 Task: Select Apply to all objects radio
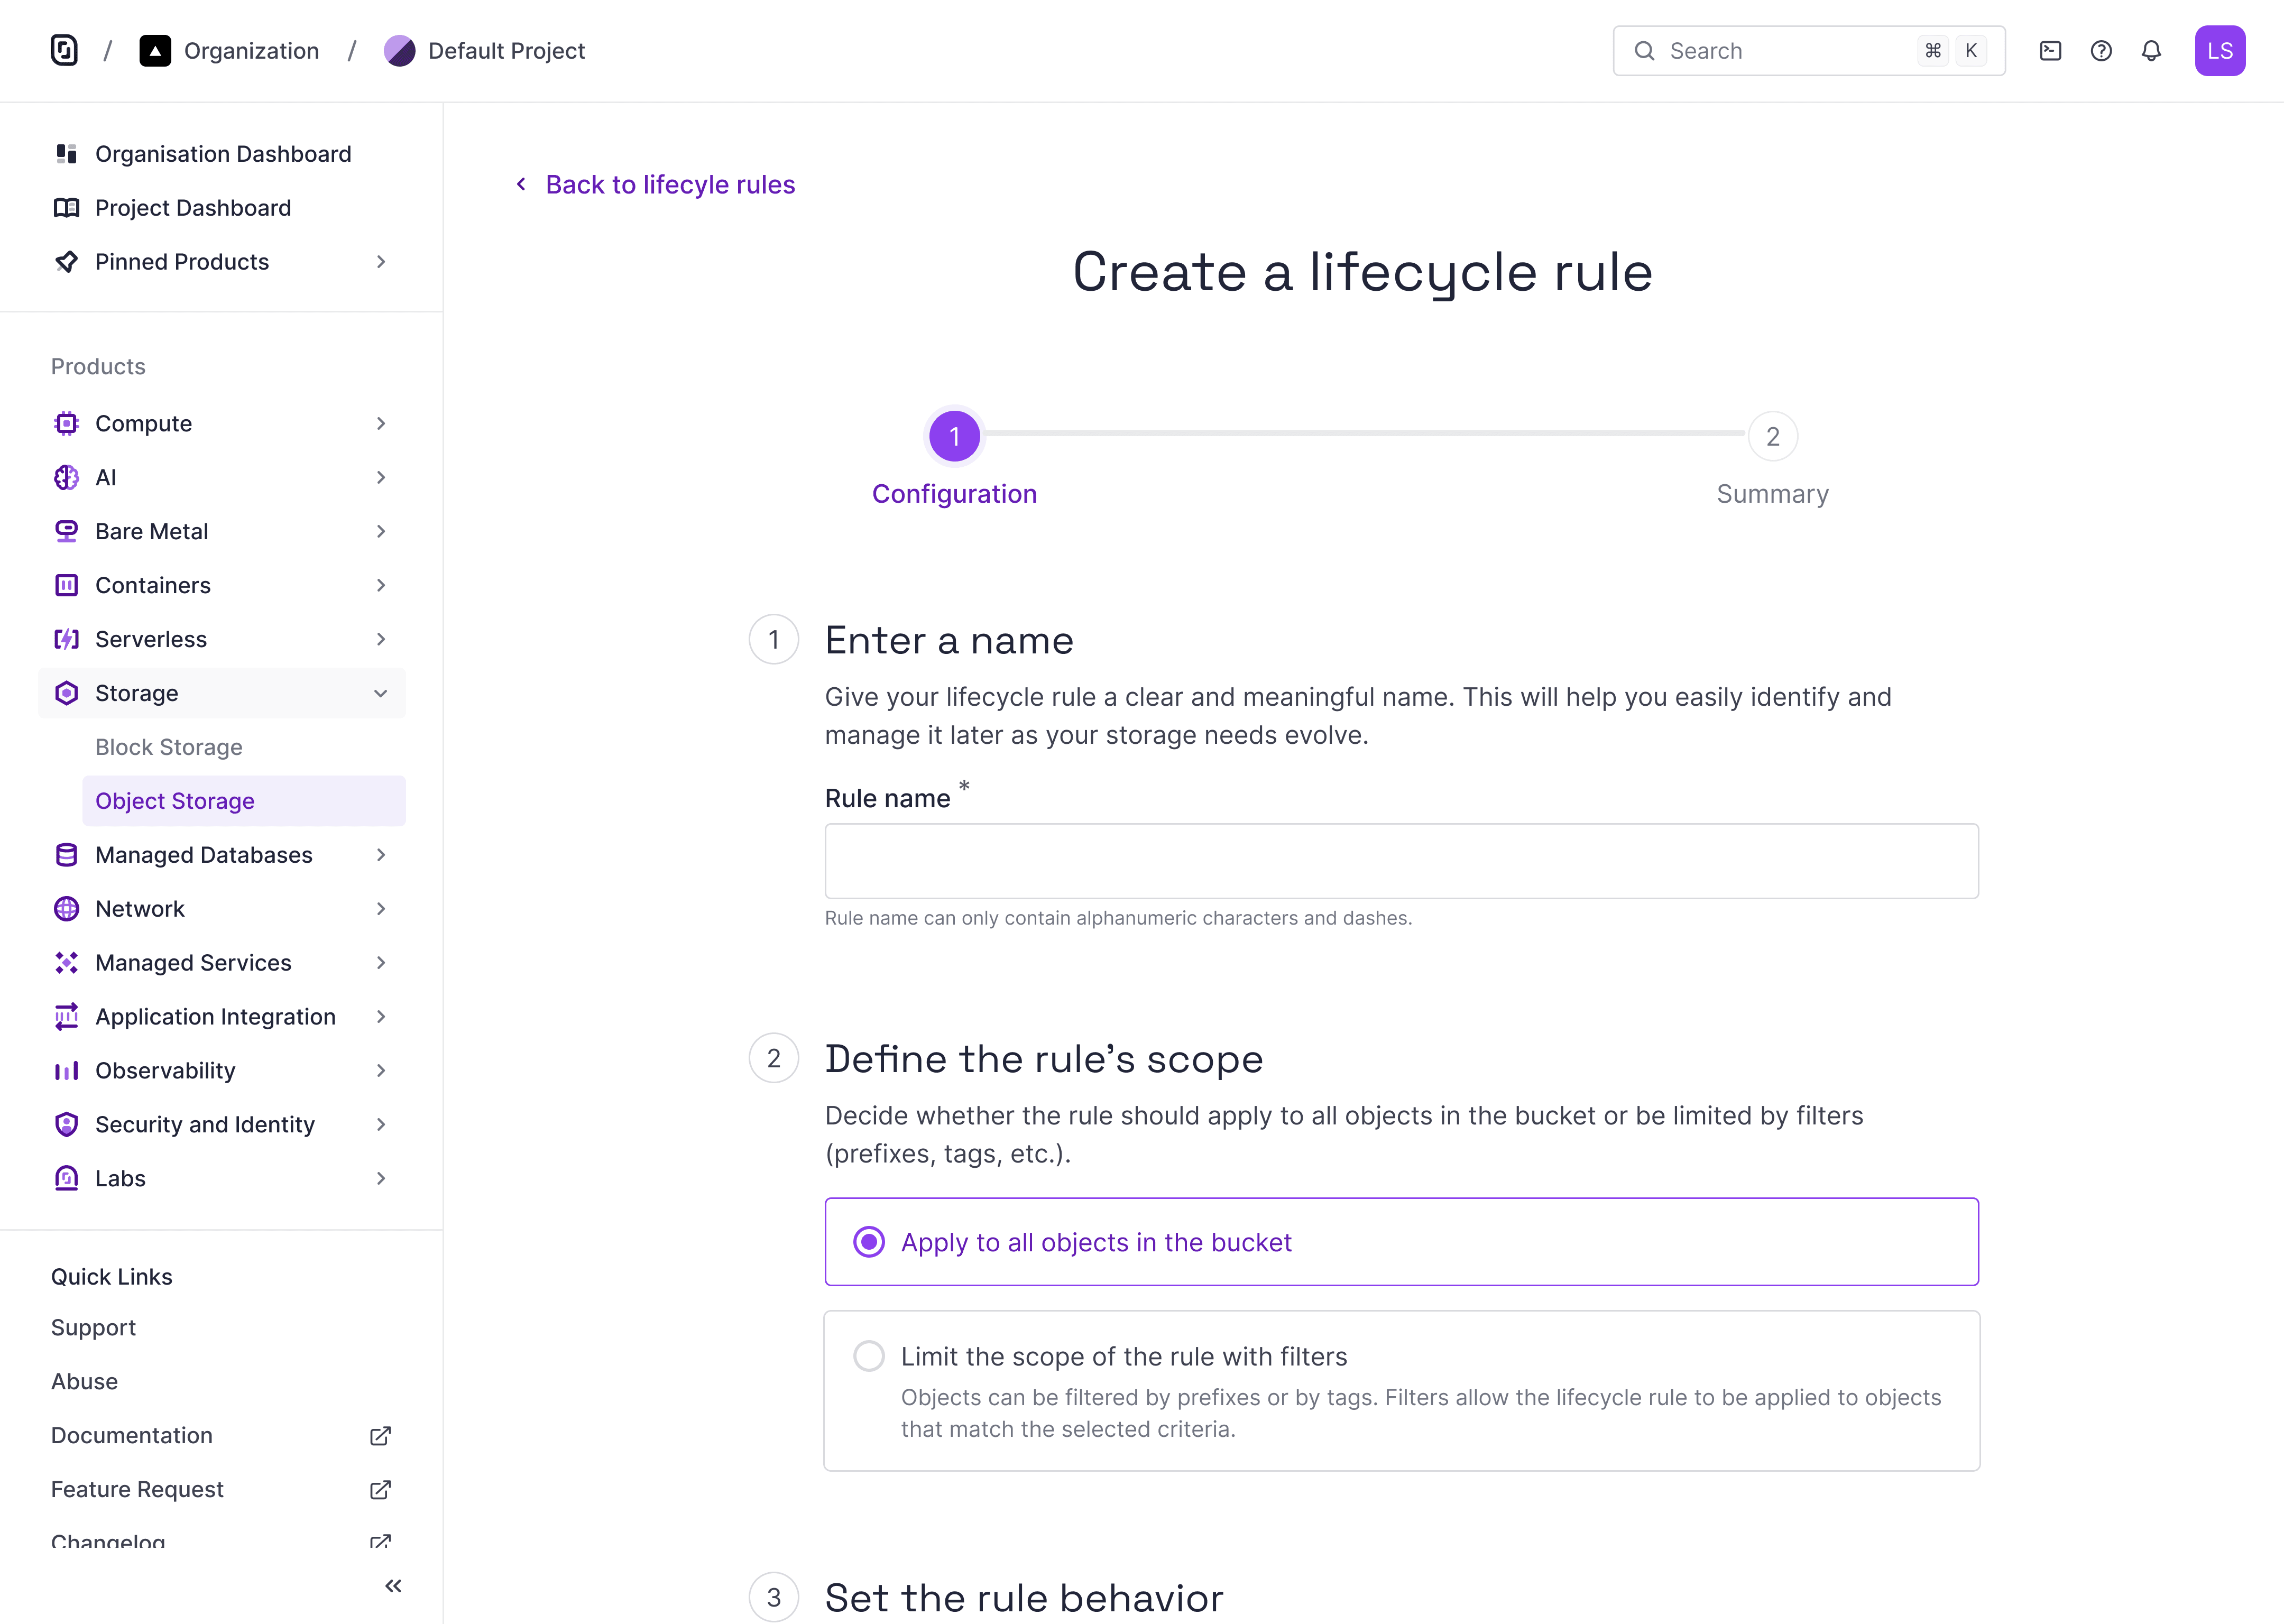click(869, 1242)
